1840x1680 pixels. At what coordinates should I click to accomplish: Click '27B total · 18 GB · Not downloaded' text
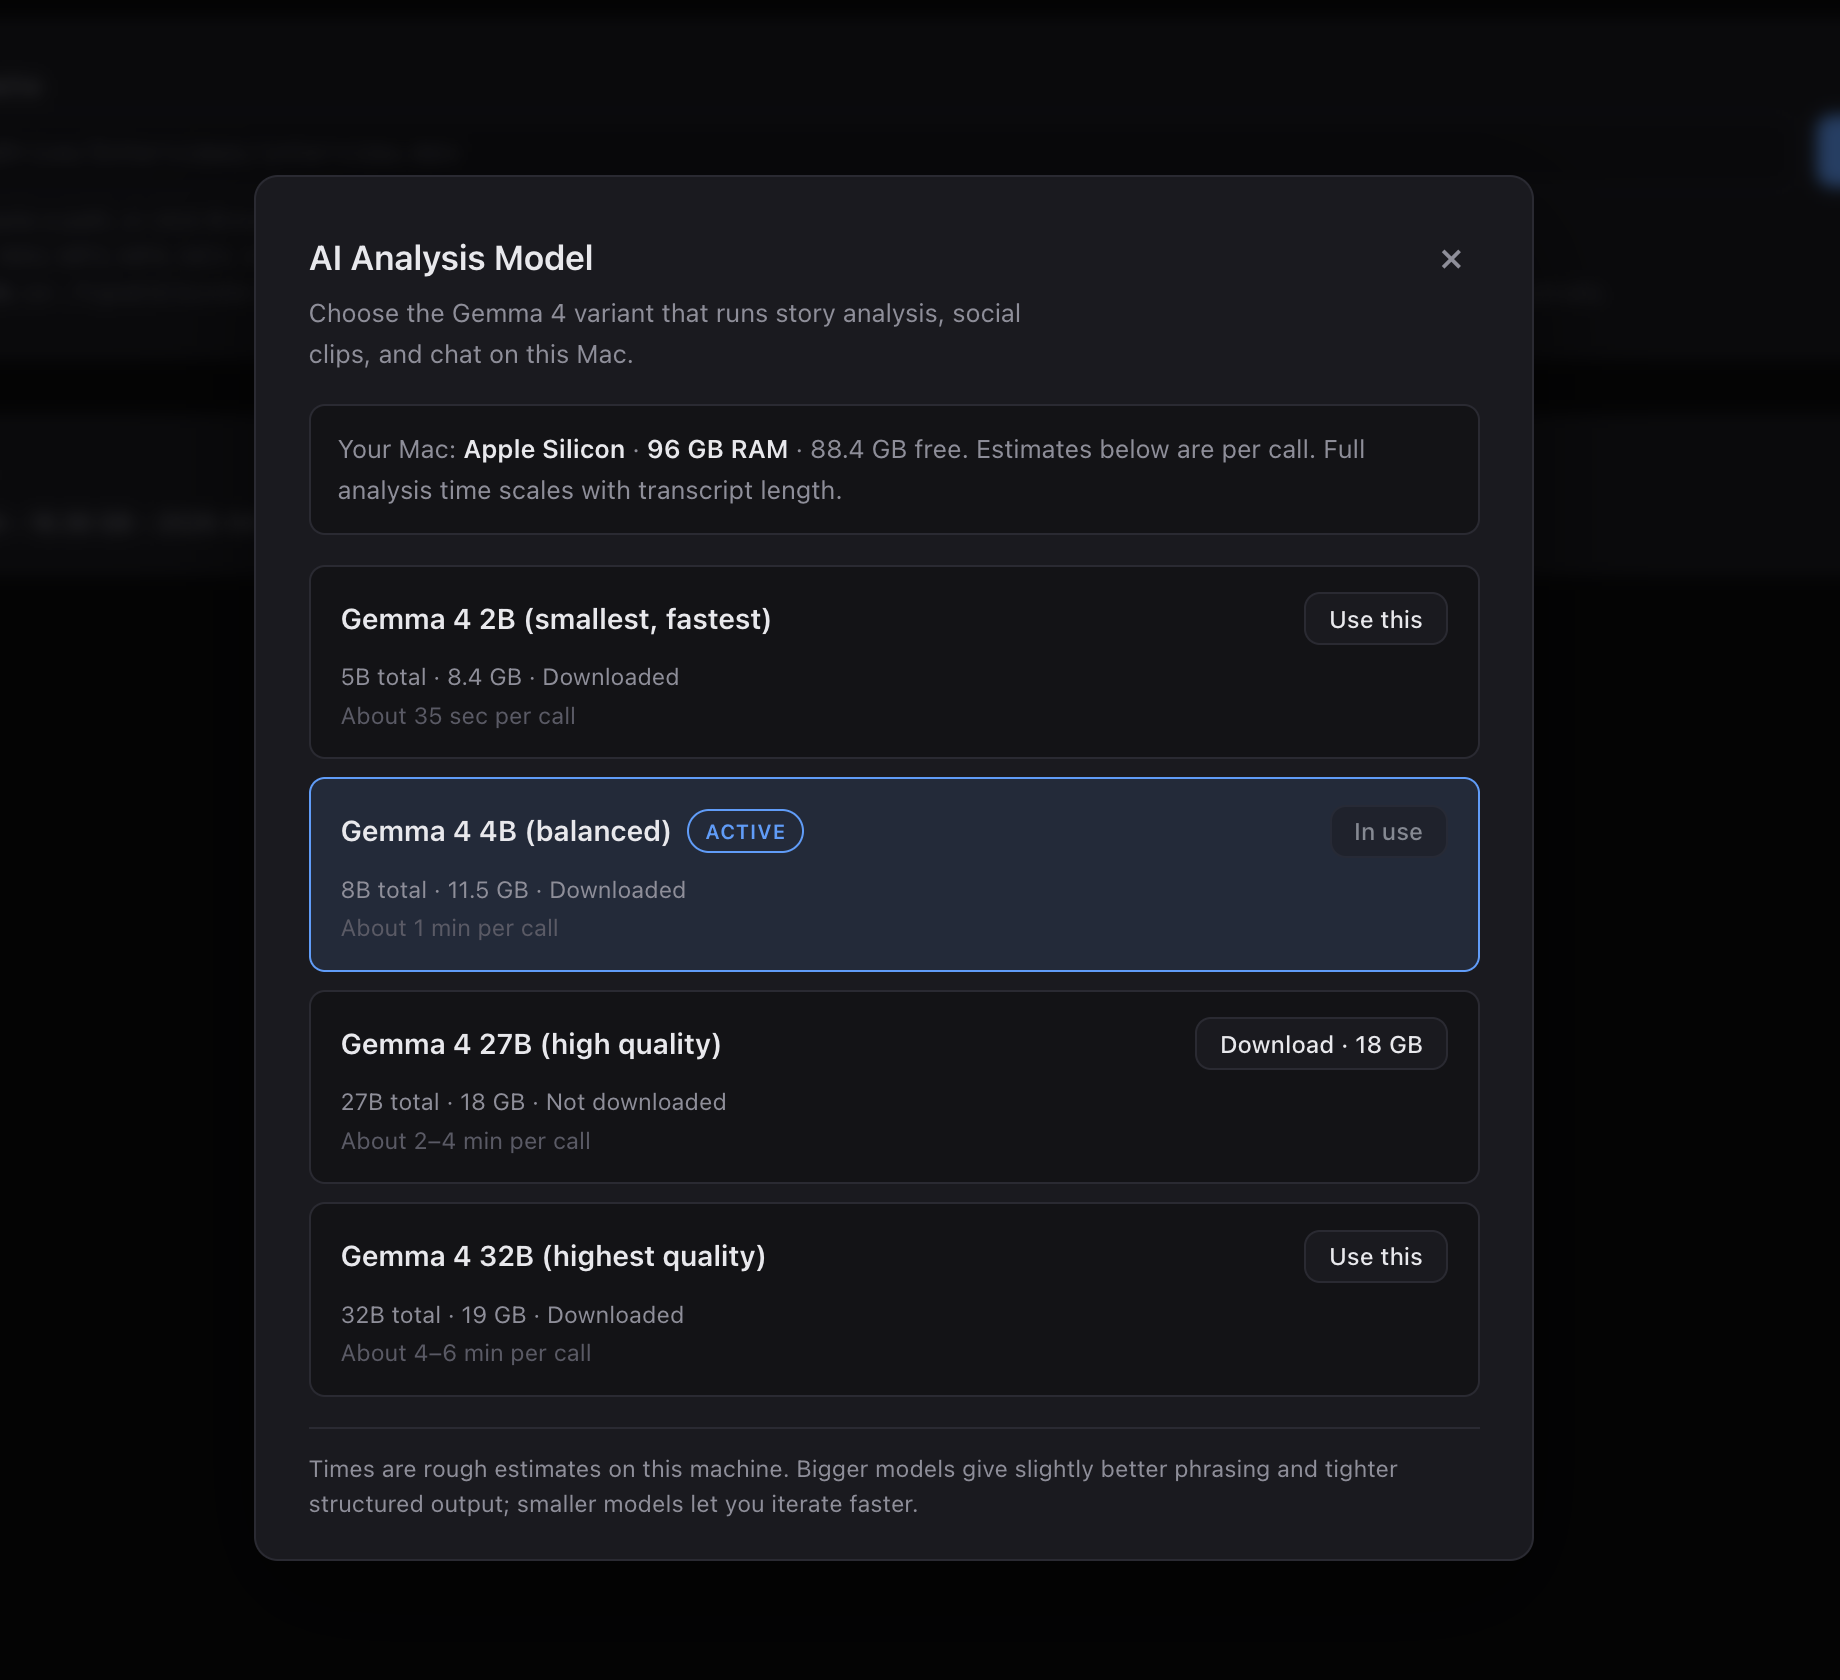[x=533, y=1102]
